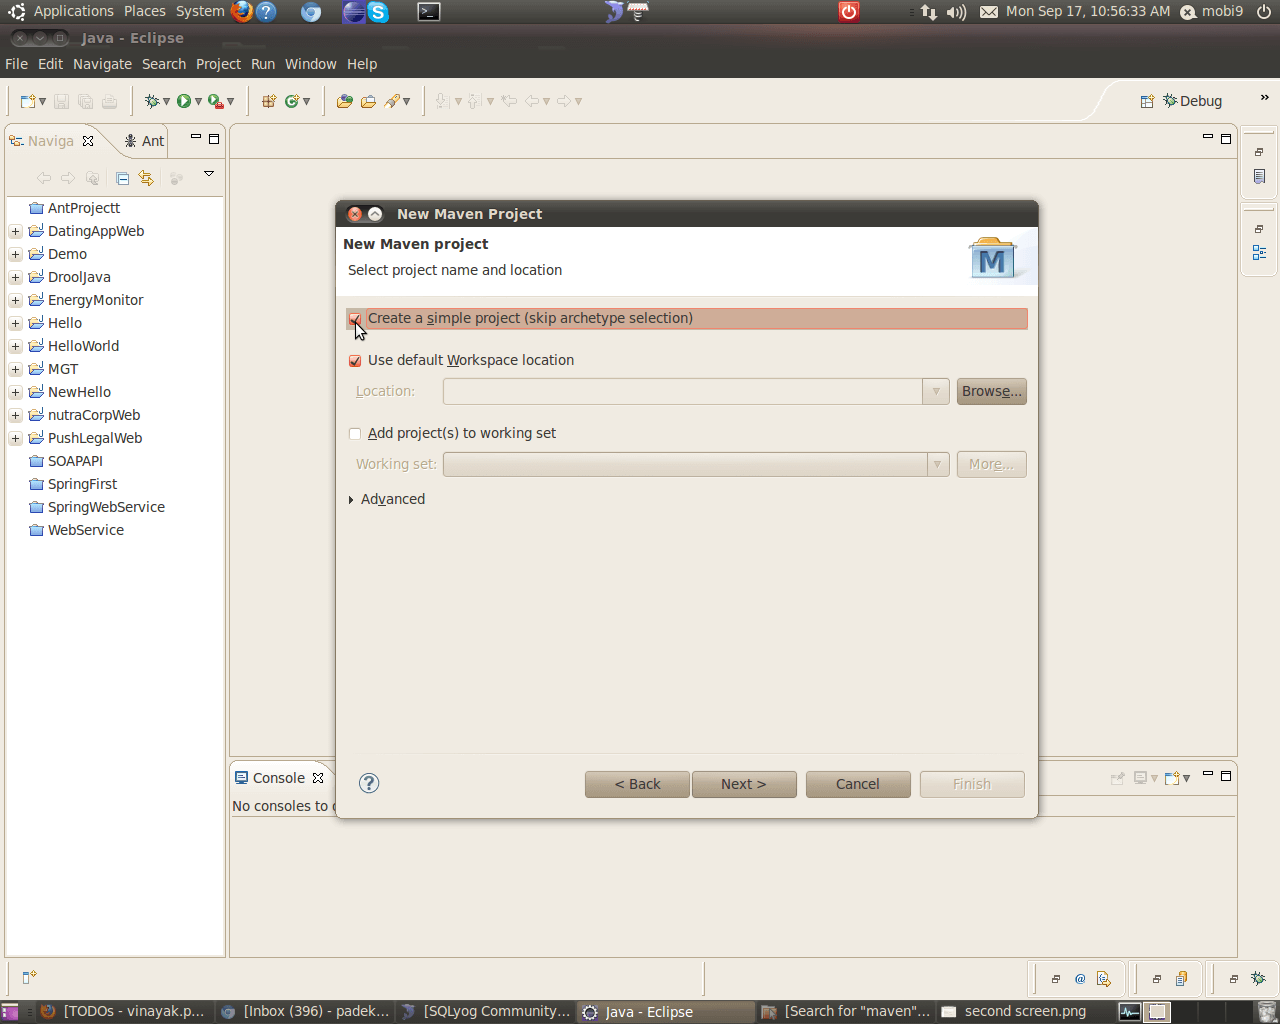Click the help question mark in the Maven dialog

coord(369,784)
